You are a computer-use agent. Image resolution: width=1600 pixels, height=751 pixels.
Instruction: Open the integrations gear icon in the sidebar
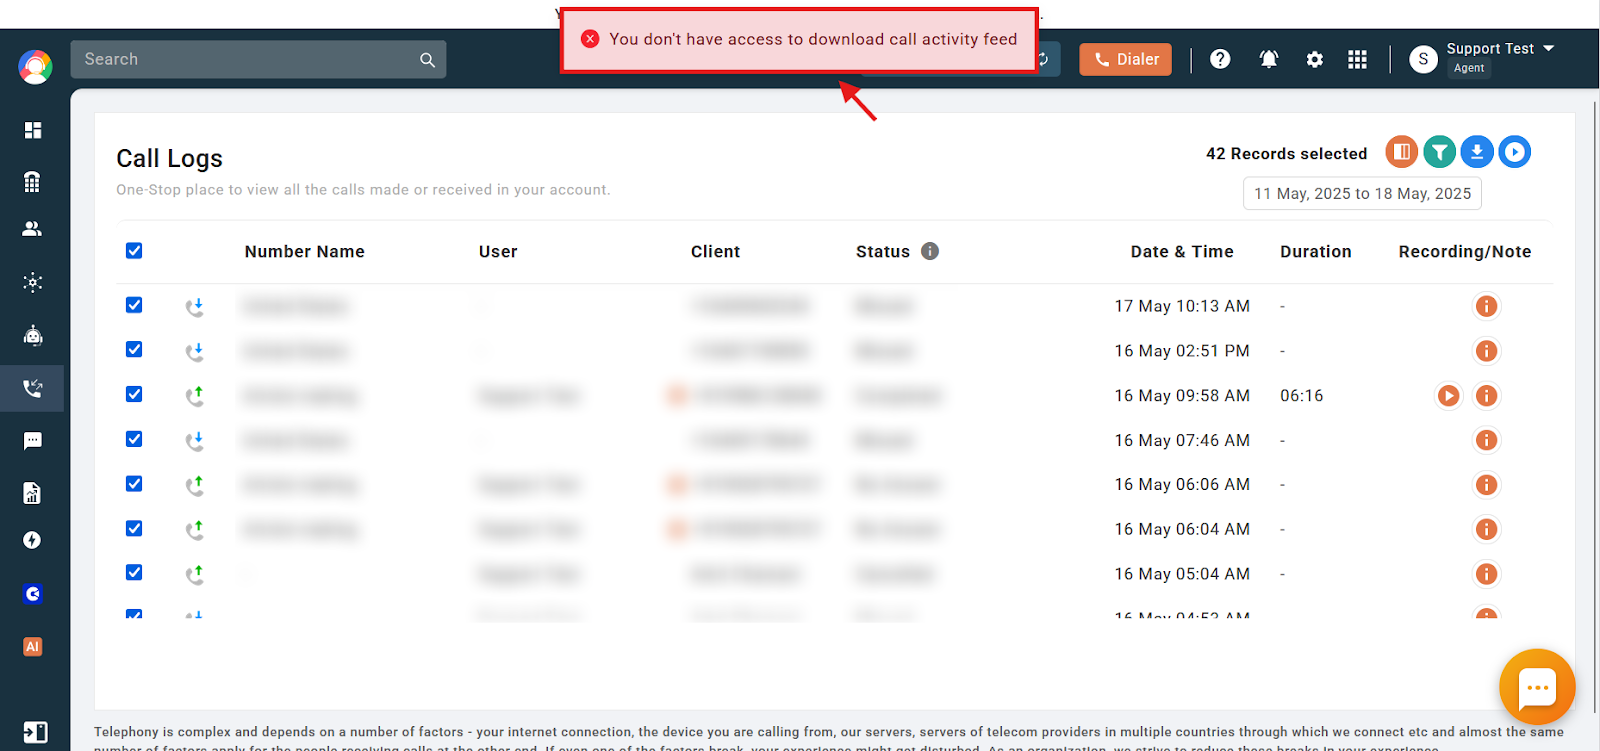pos(33,282)
